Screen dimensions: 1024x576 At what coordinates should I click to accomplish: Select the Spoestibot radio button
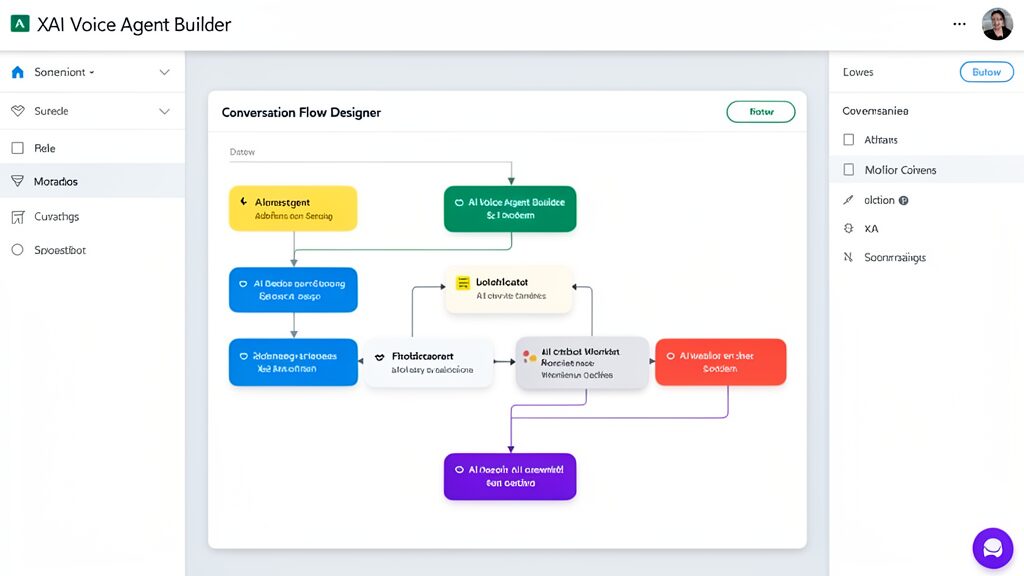18,249
